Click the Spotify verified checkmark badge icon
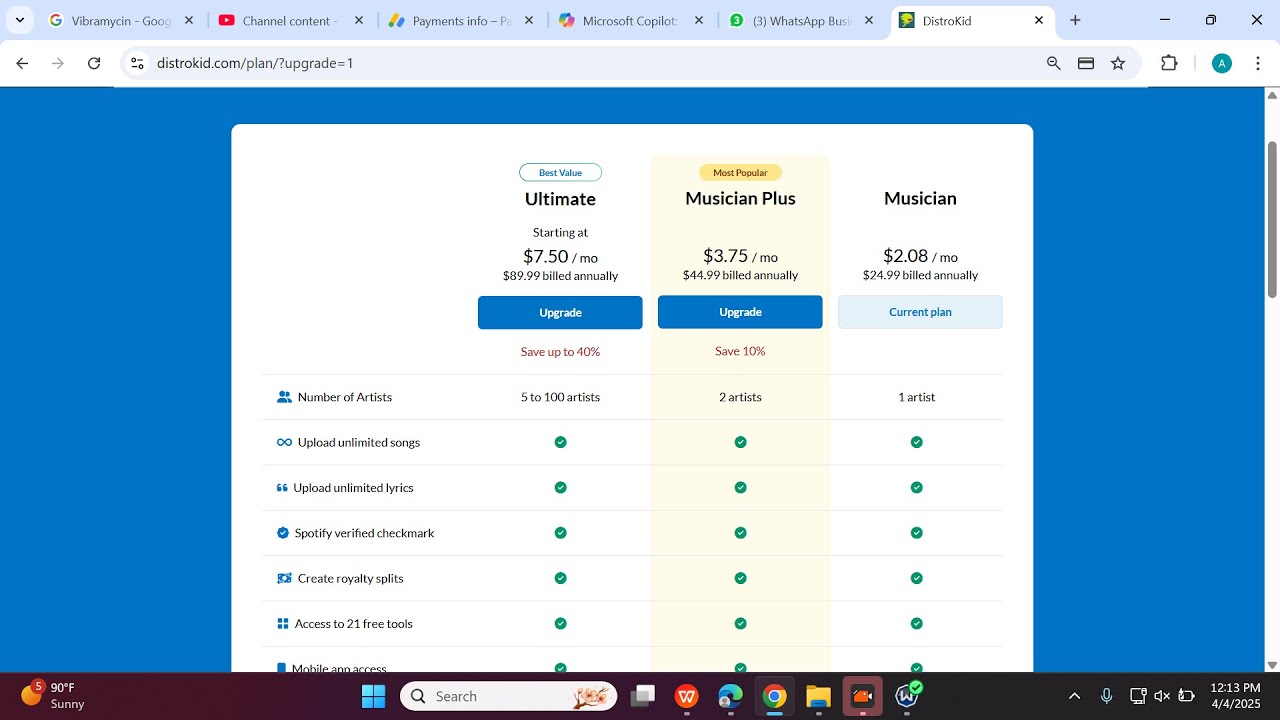The height and width of the screenshot is (720, 1280). (282, 533)
